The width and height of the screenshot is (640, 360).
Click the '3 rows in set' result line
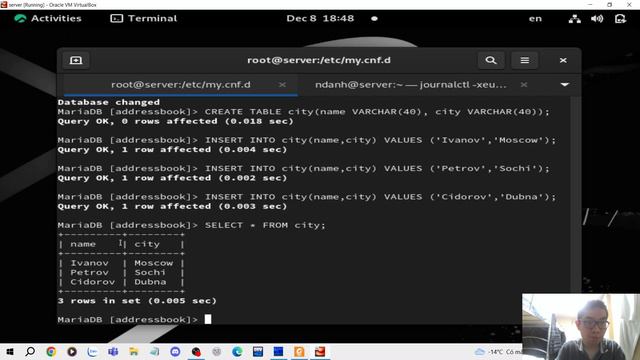(x=137, y=301)
